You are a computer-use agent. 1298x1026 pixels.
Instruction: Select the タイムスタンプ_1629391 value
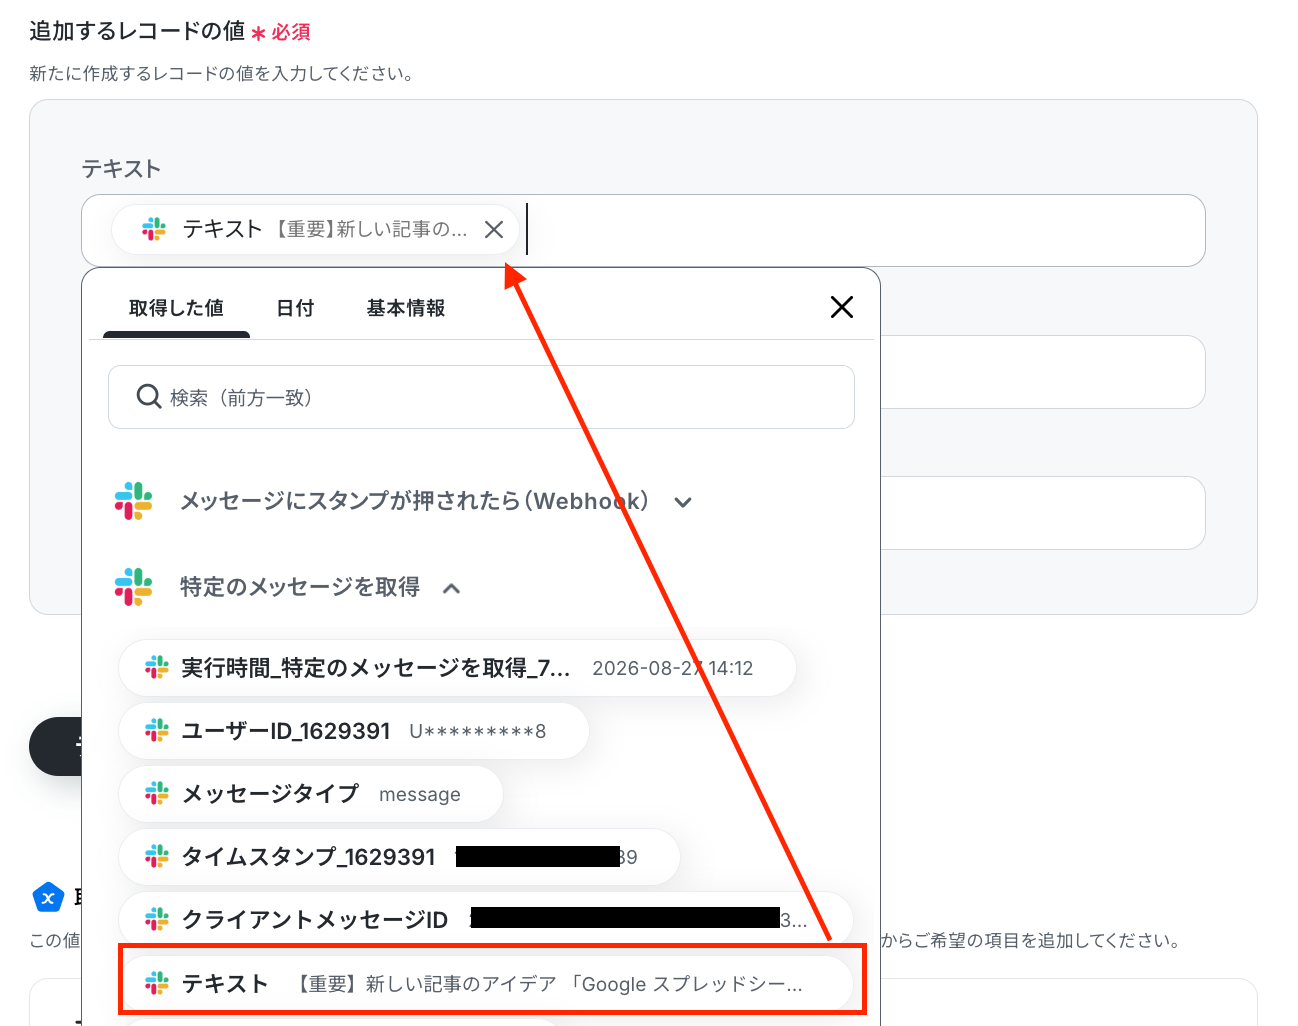[400, 857]
